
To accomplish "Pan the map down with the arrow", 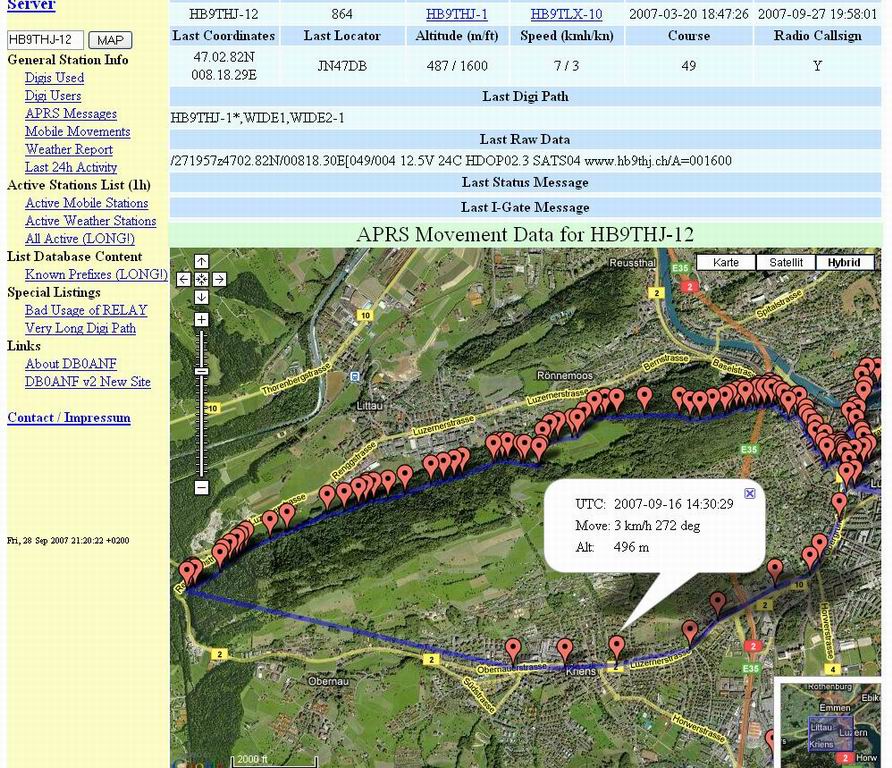I will point(201,298).
